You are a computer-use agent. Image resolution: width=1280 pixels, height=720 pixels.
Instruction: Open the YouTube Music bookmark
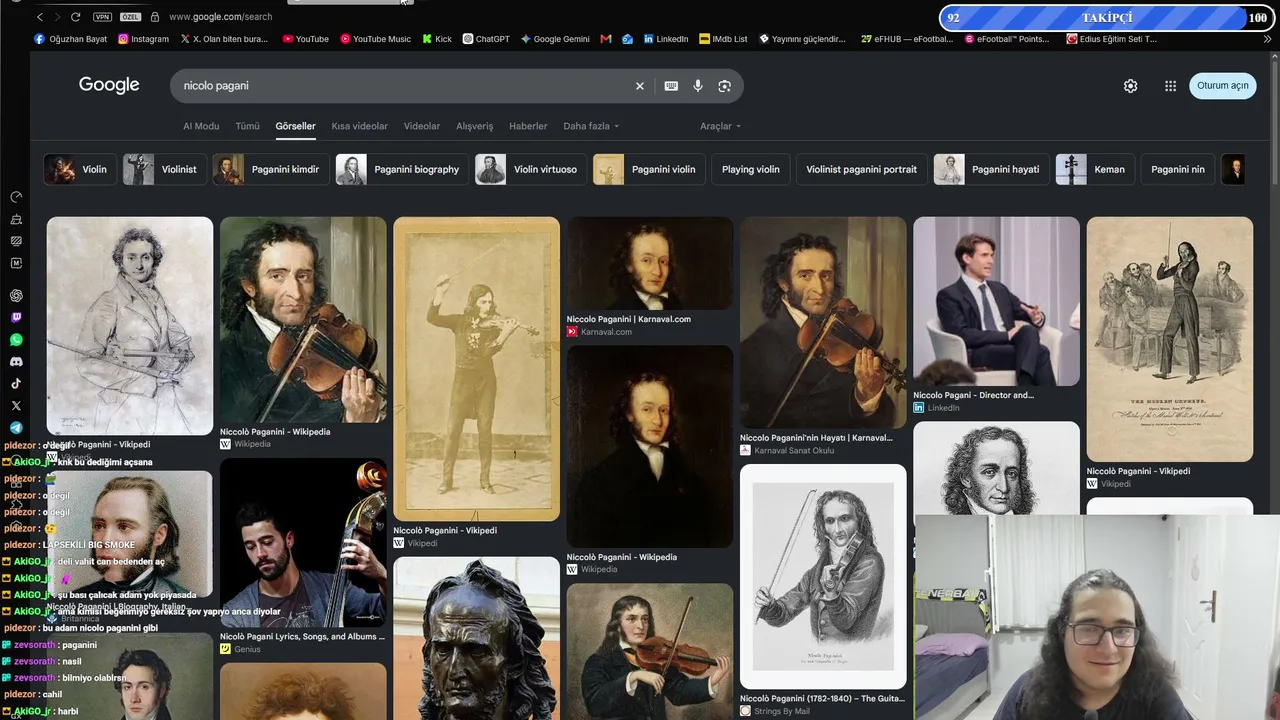point(375,39)
